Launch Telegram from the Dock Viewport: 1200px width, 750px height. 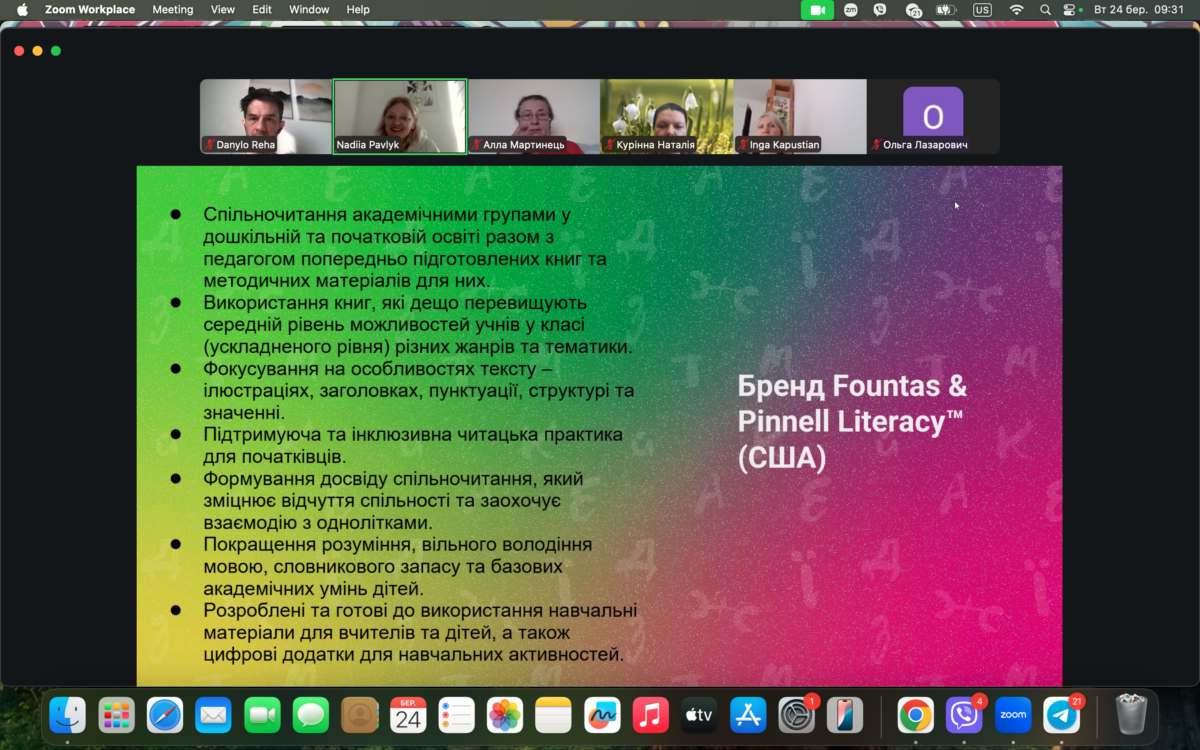1062,715
